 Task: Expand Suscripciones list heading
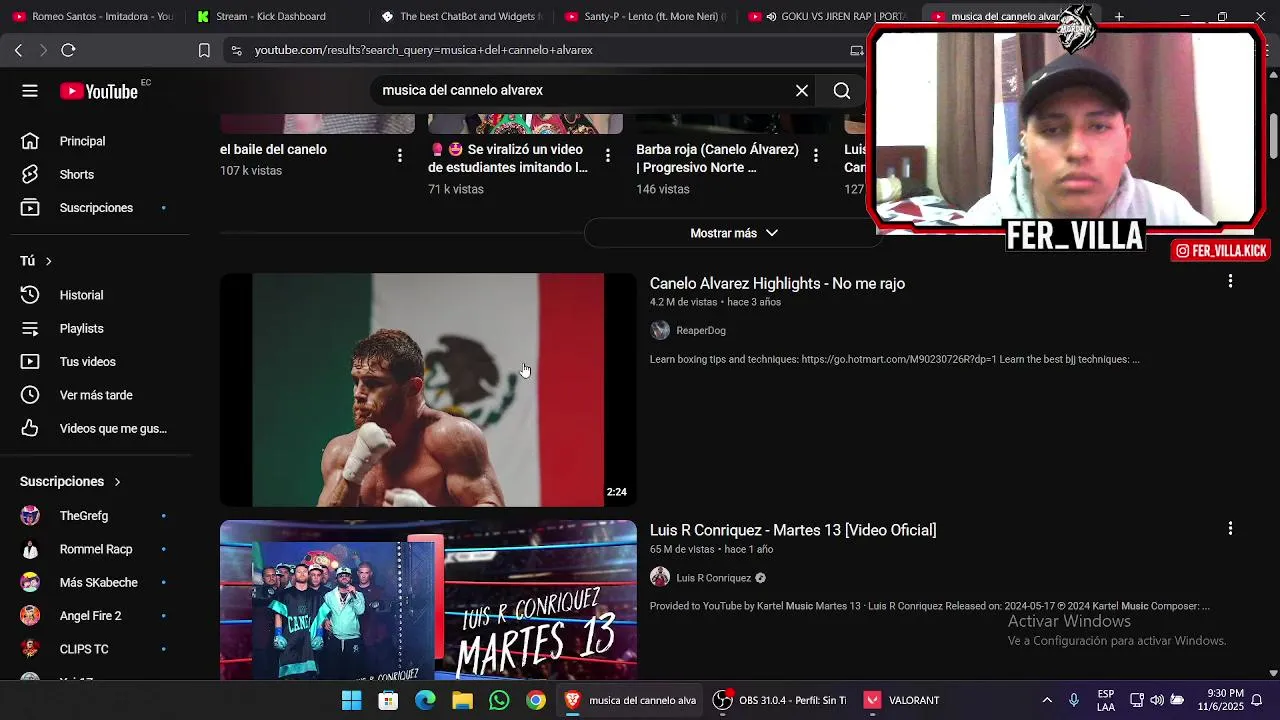[70, 481]
